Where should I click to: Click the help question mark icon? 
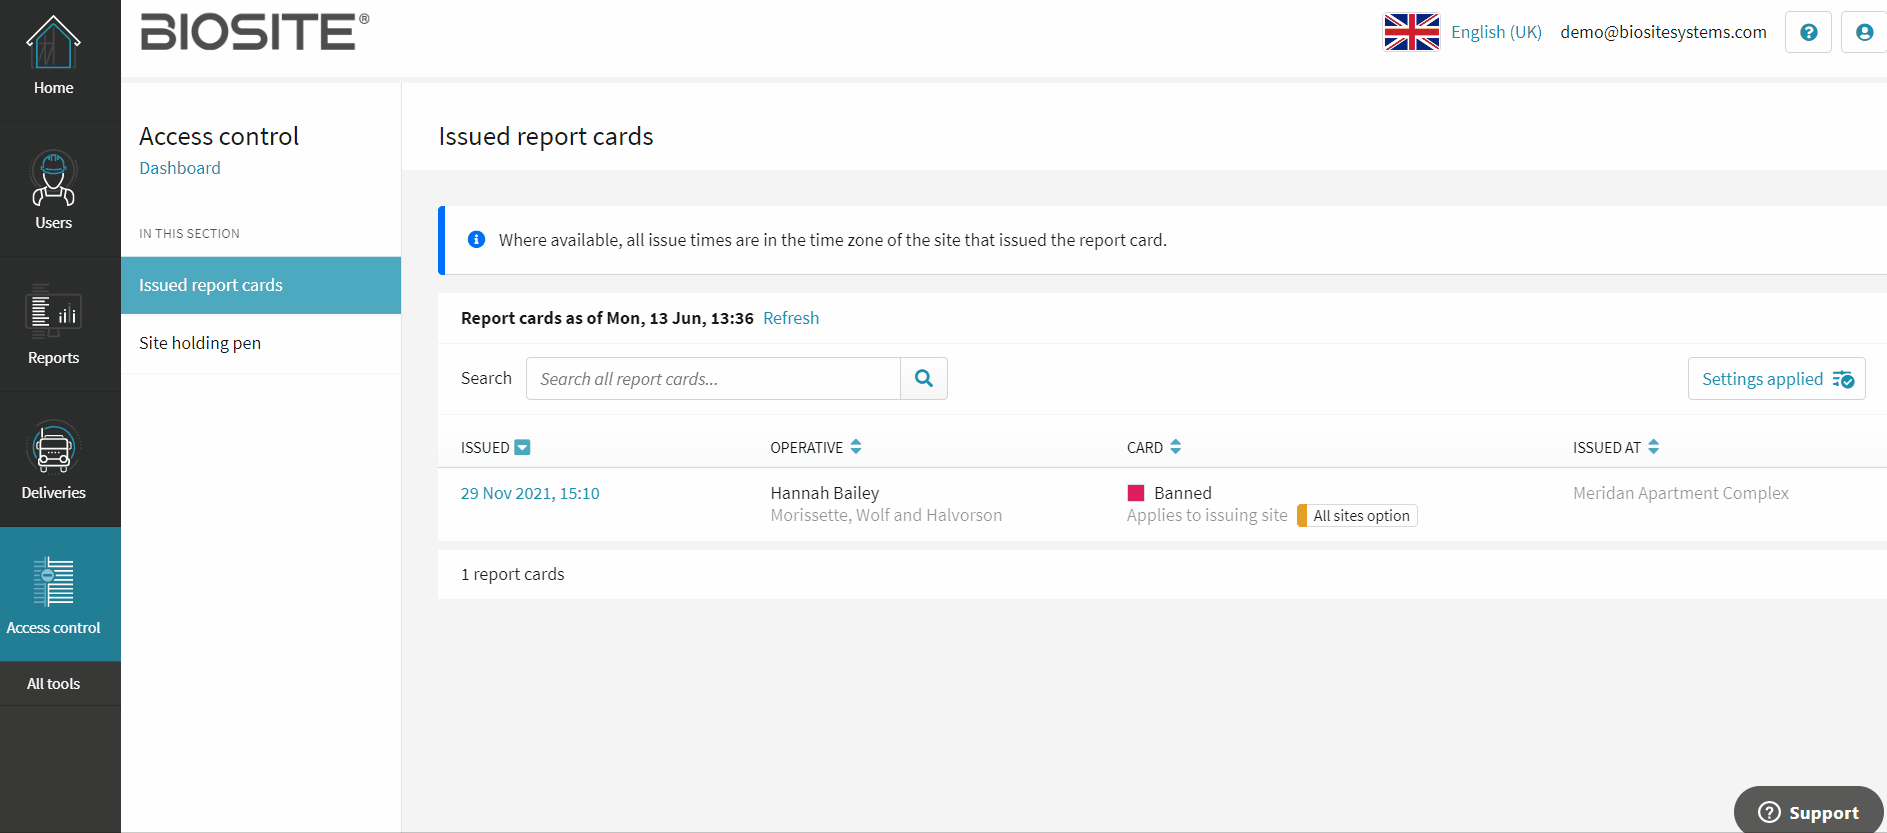tap(1808, 32)
